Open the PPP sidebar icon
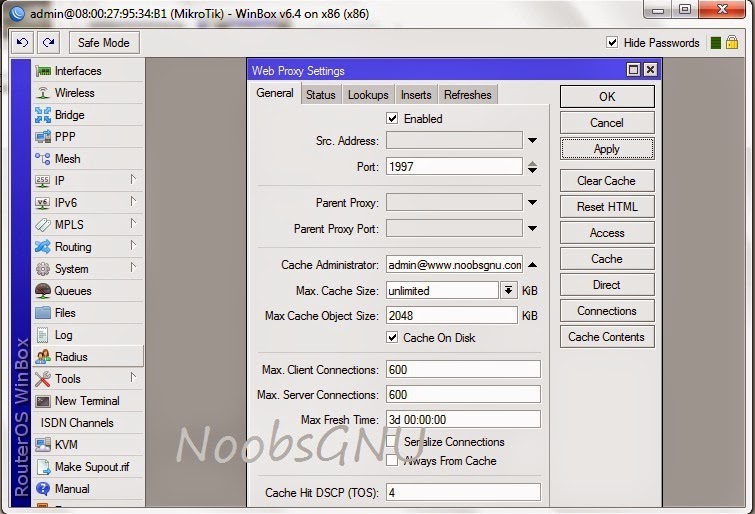The image size is (755, 514). tap(43, 137)
